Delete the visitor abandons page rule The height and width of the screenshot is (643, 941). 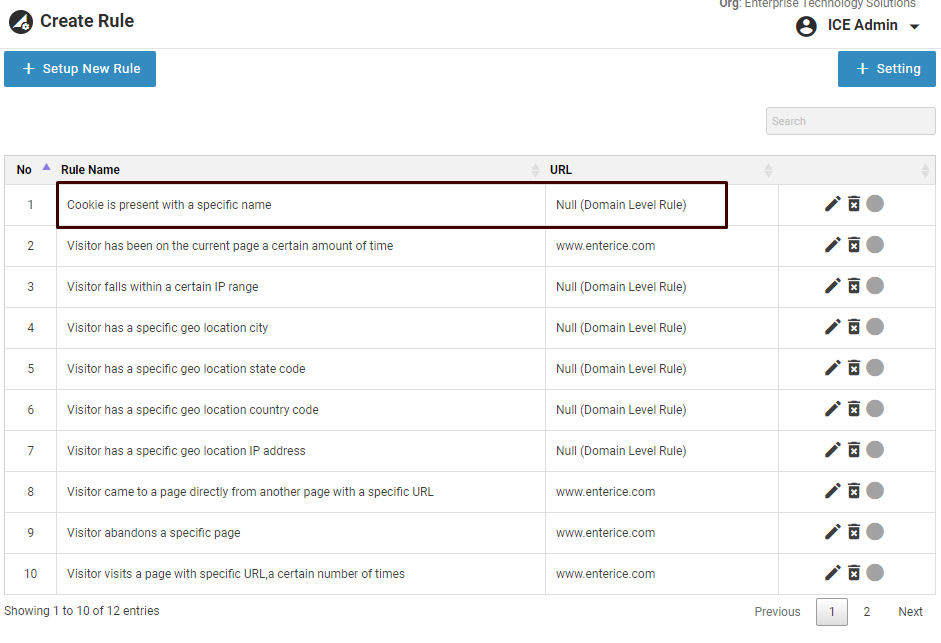pos(854,532)
